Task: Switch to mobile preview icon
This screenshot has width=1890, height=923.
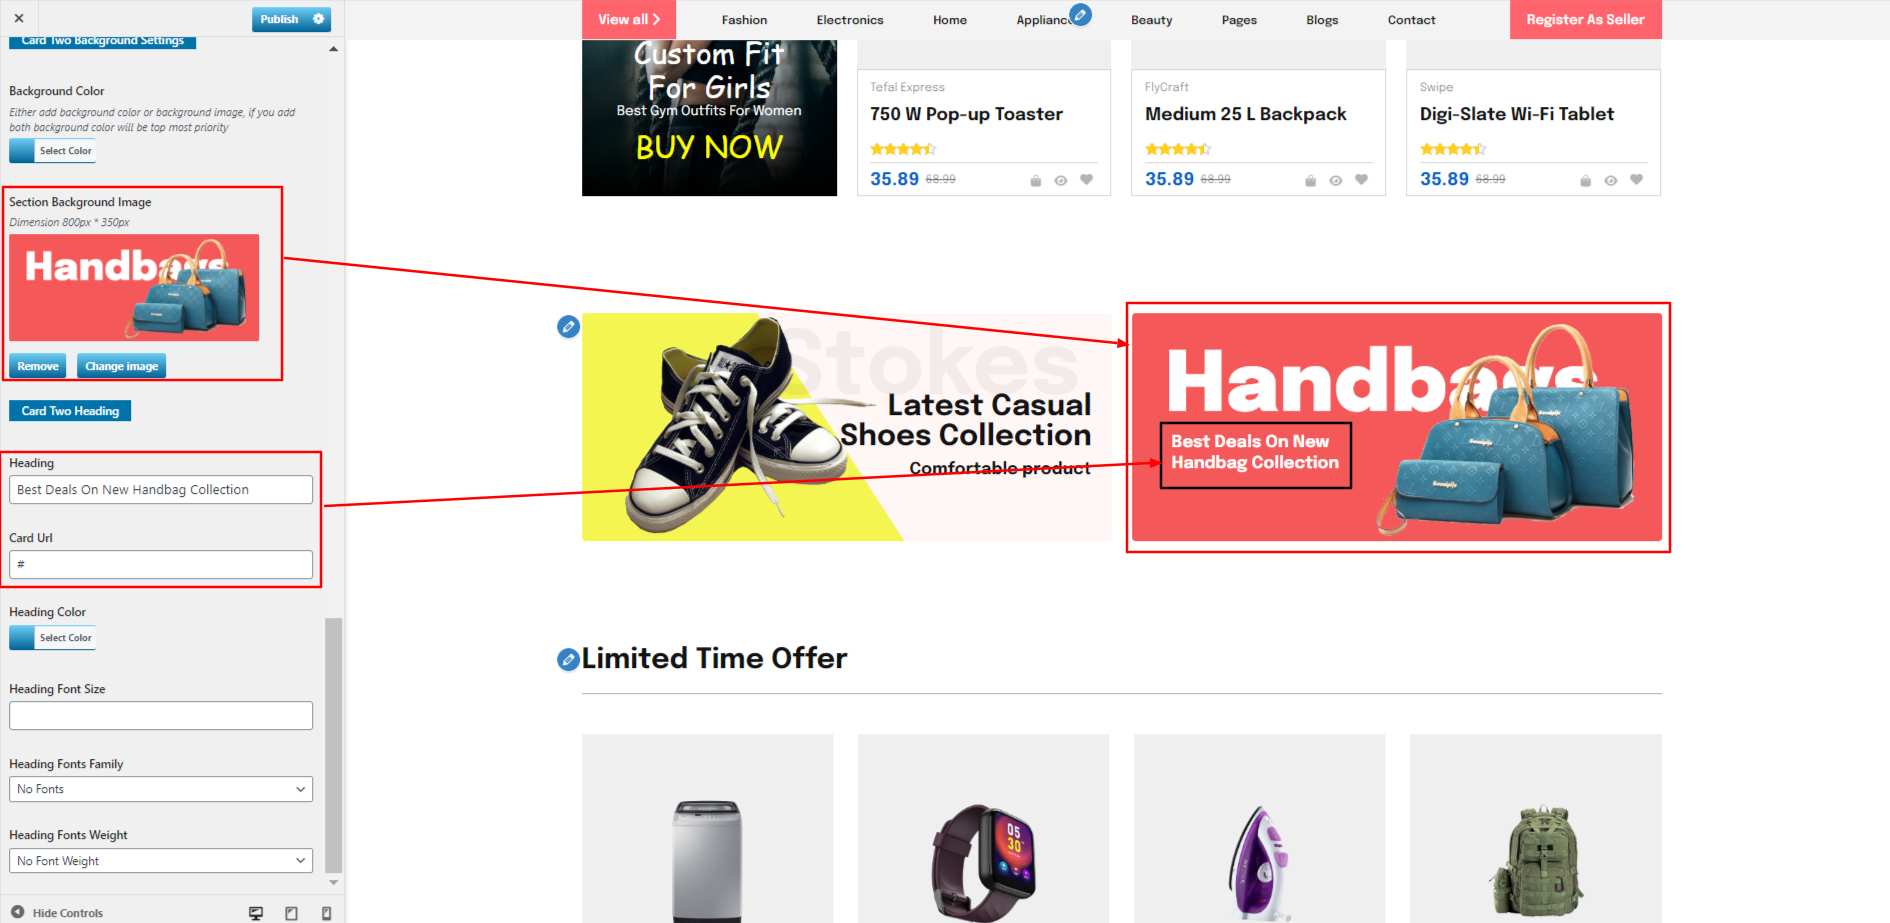Action: point(326,913)
